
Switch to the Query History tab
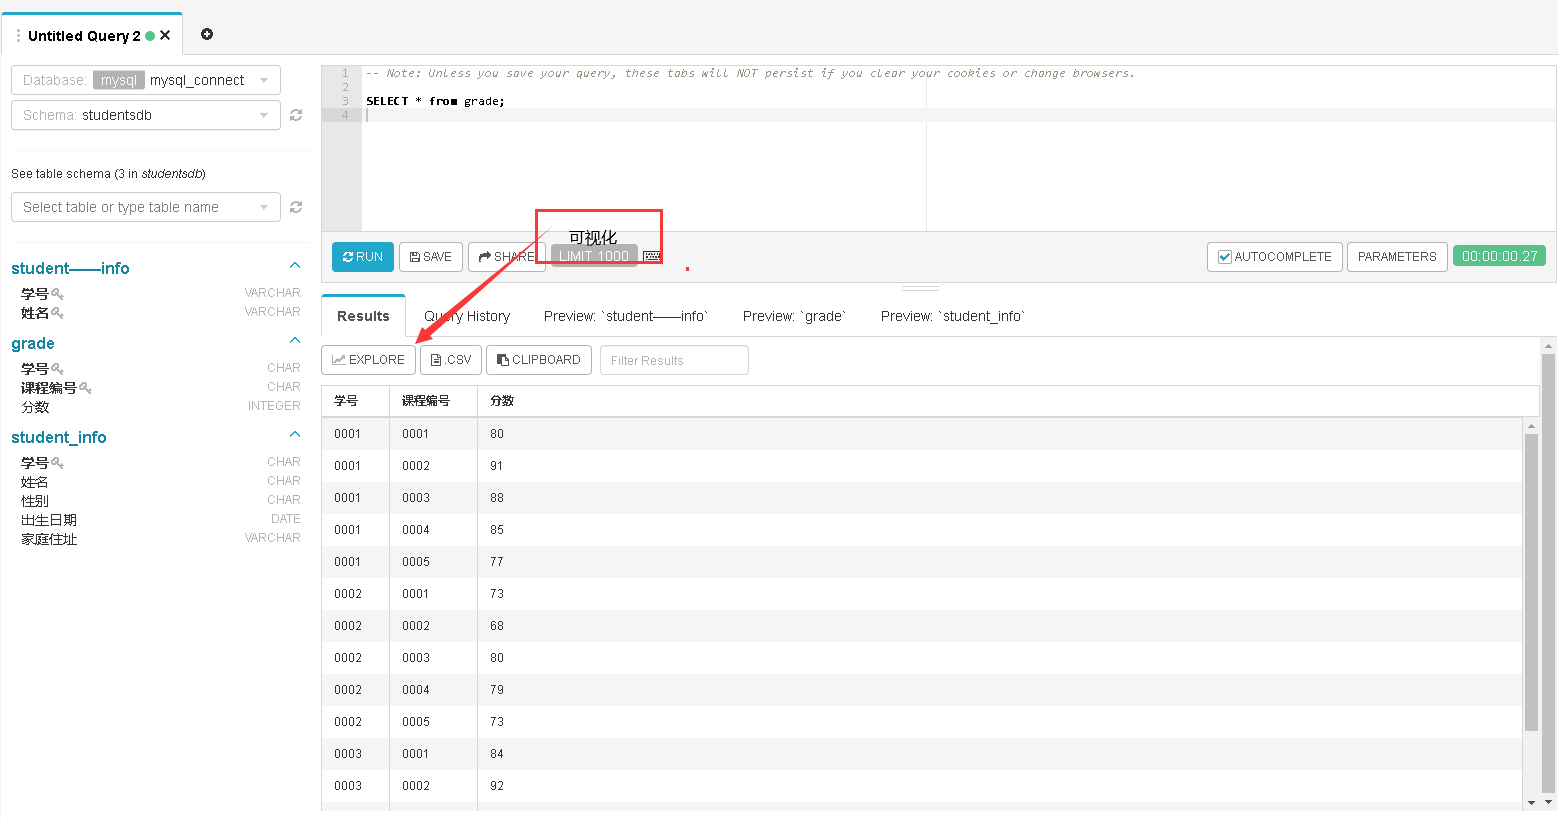pyautogui.click(x=467, y=316)
